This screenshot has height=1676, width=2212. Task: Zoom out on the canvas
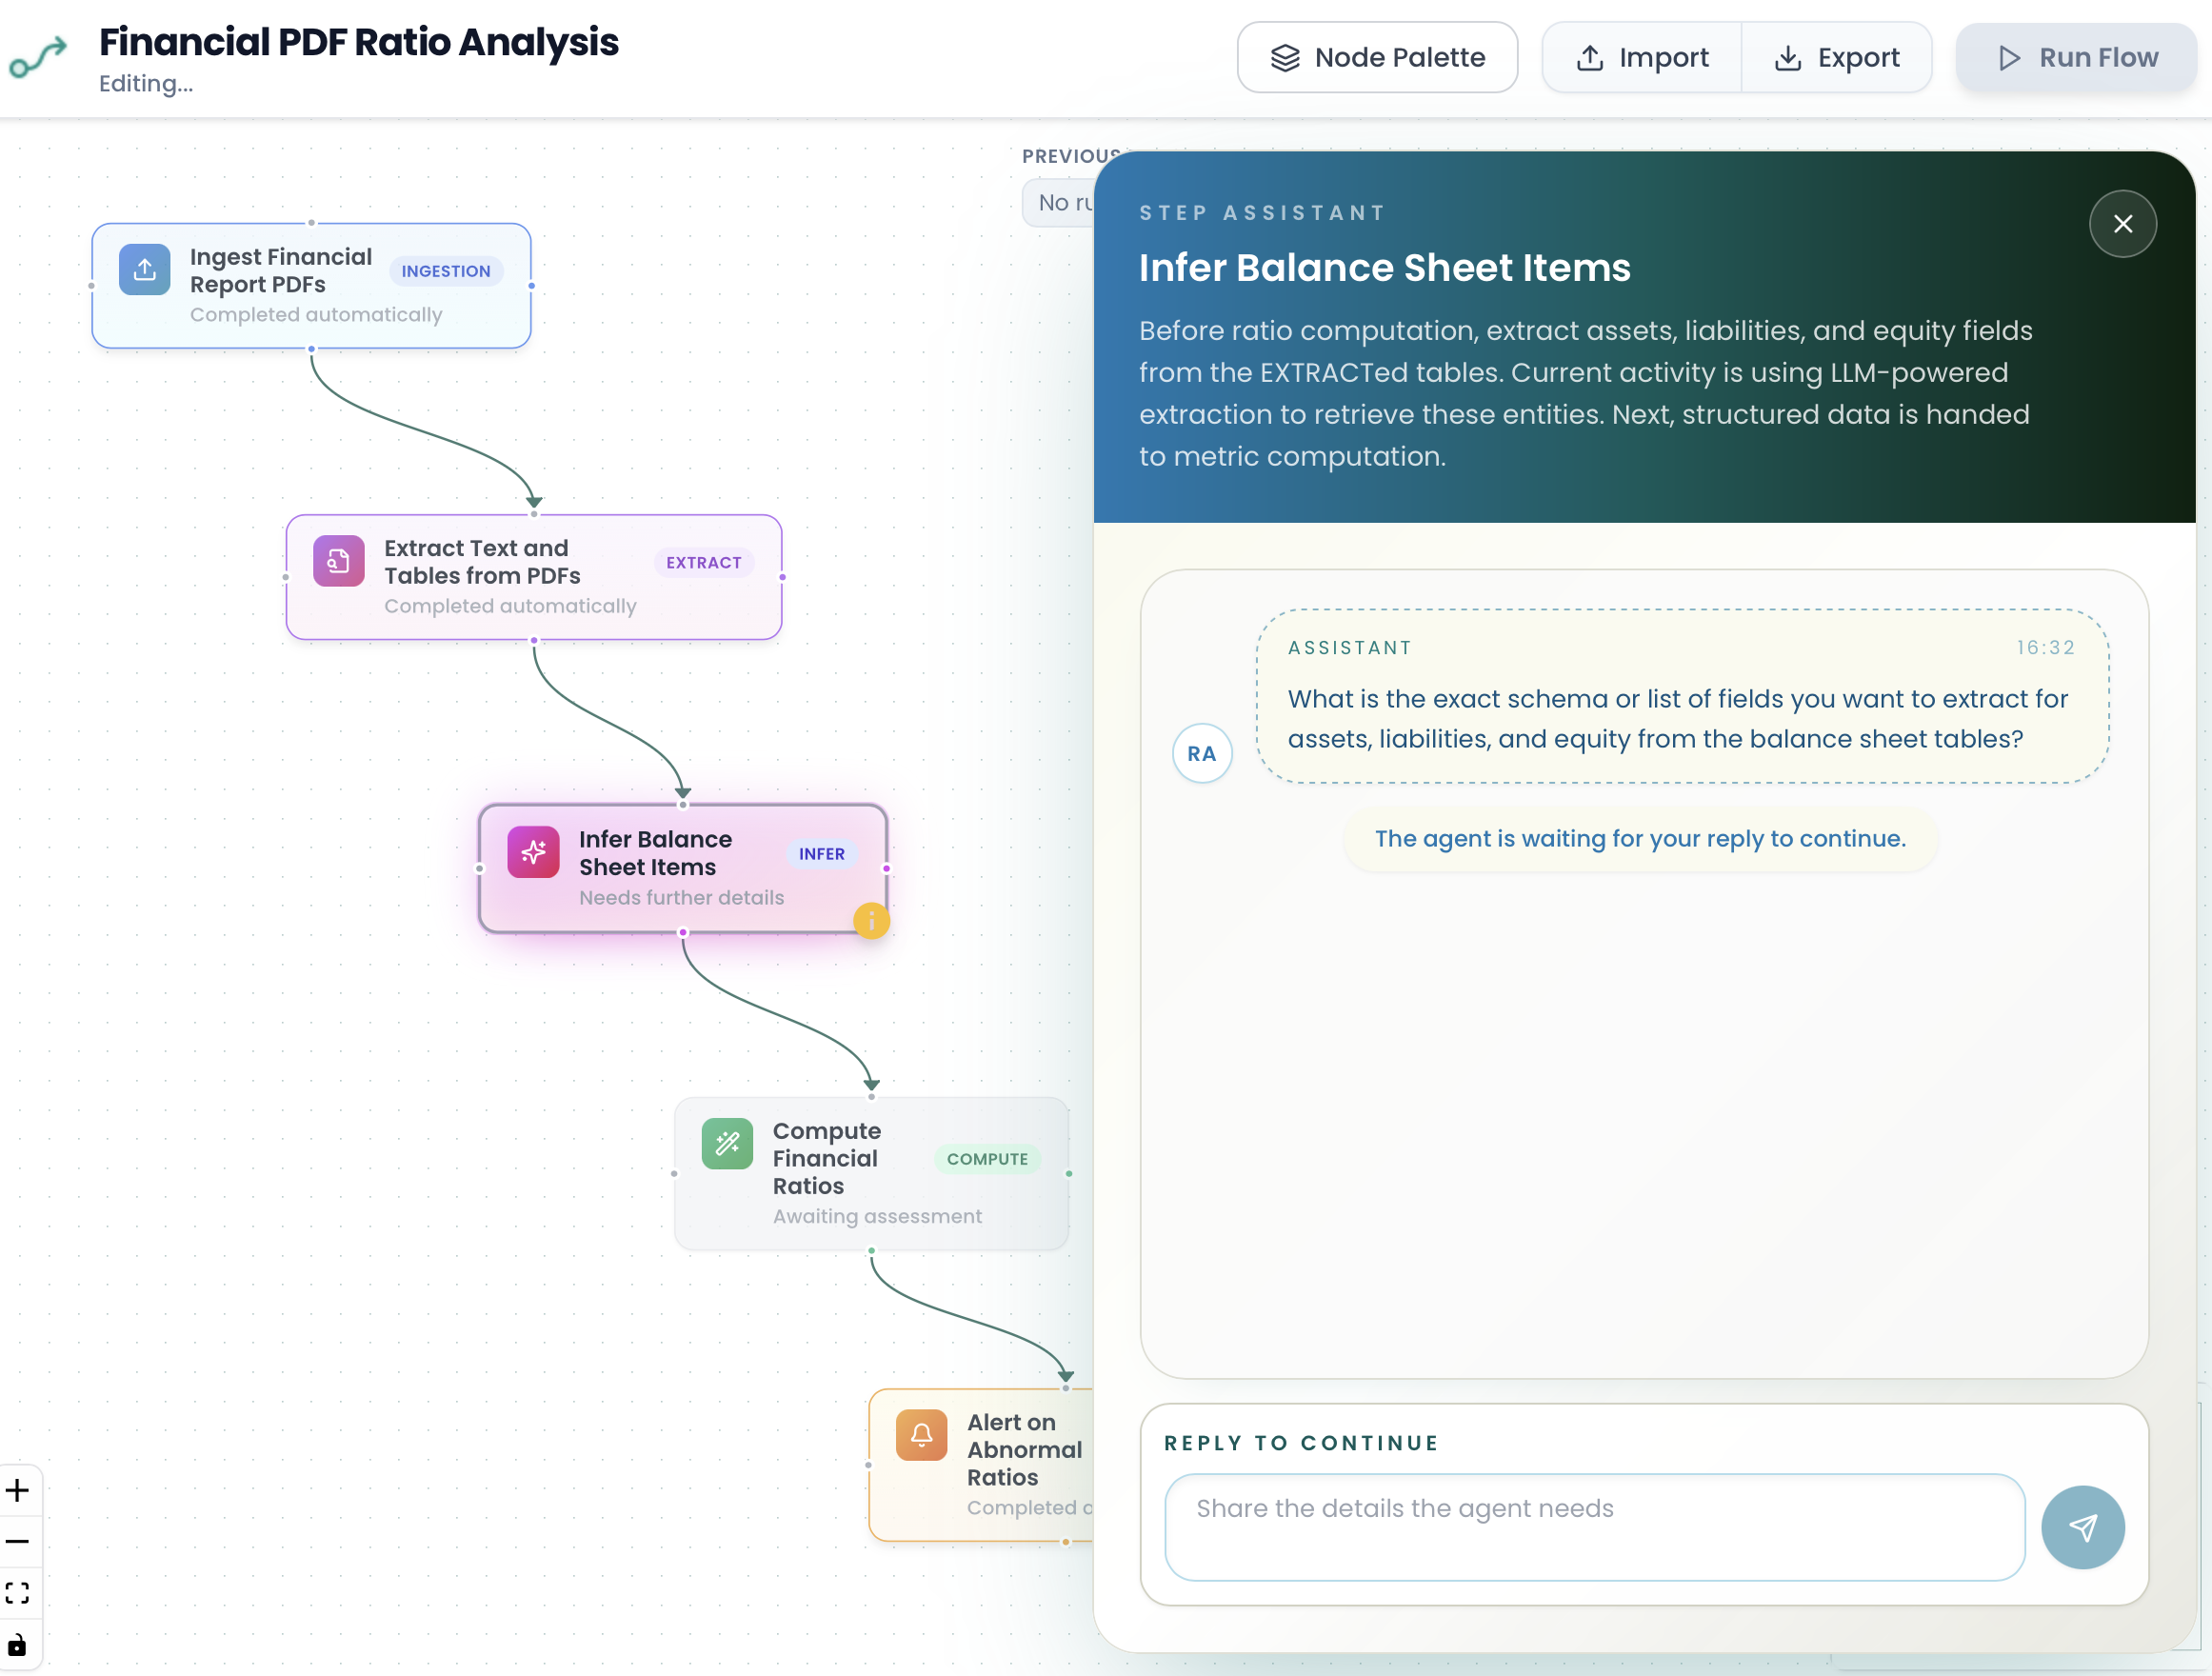18,1542
